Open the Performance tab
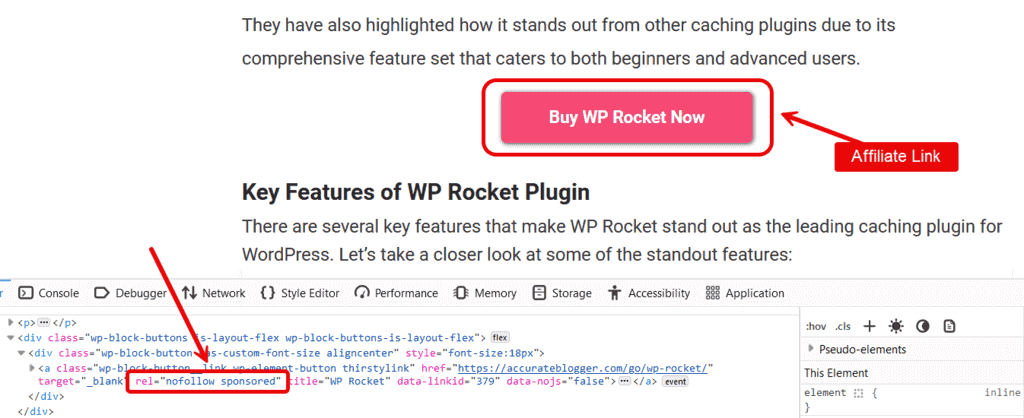The width and height of the screenshot is (1024, 418). click(396, 293)
